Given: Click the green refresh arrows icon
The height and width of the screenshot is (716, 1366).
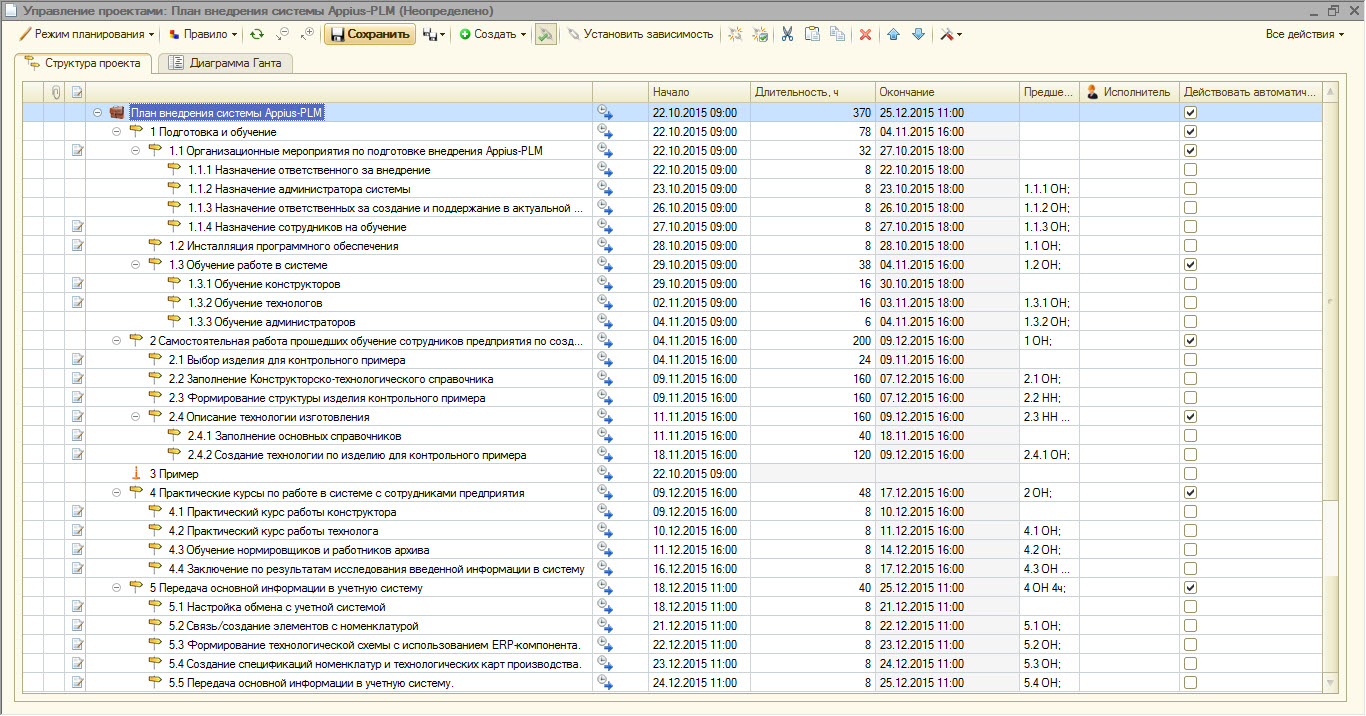Looking at the screenshot, I should coord(257,34).
